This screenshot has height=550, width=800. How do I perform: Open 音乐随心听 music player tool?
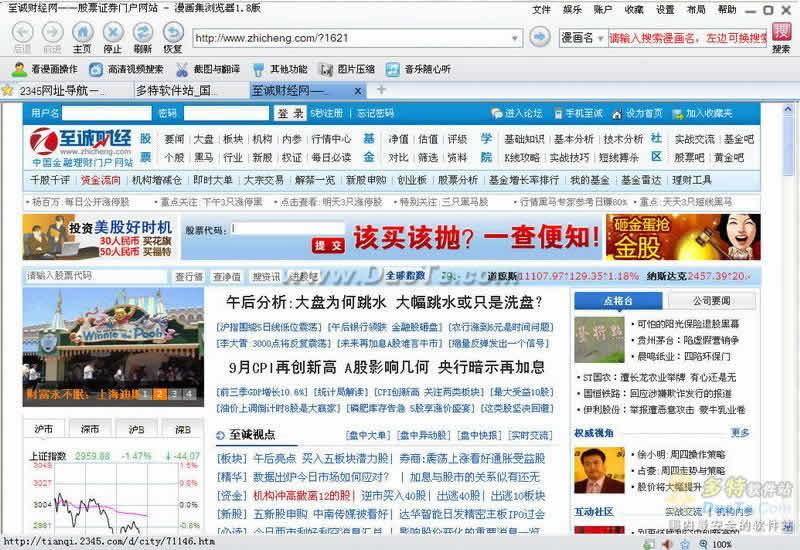418,70
